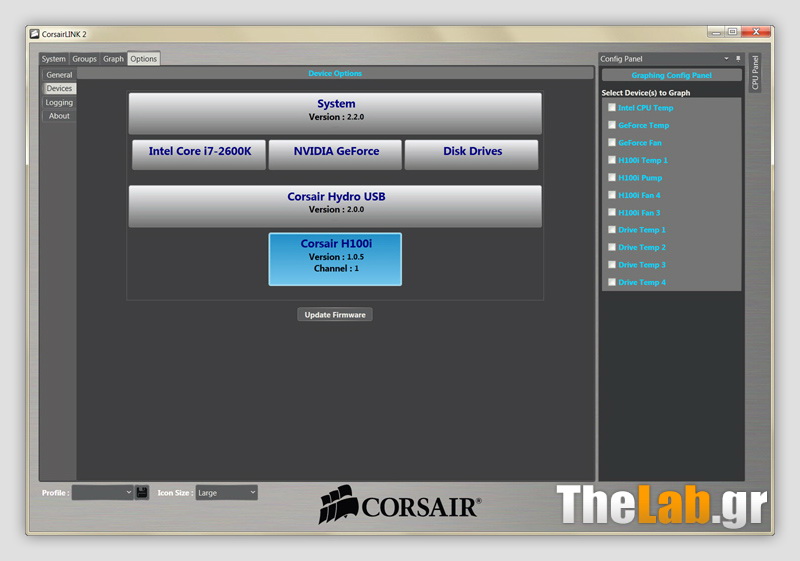
Task: Select the Devices options section
Action: click(59, 88)
